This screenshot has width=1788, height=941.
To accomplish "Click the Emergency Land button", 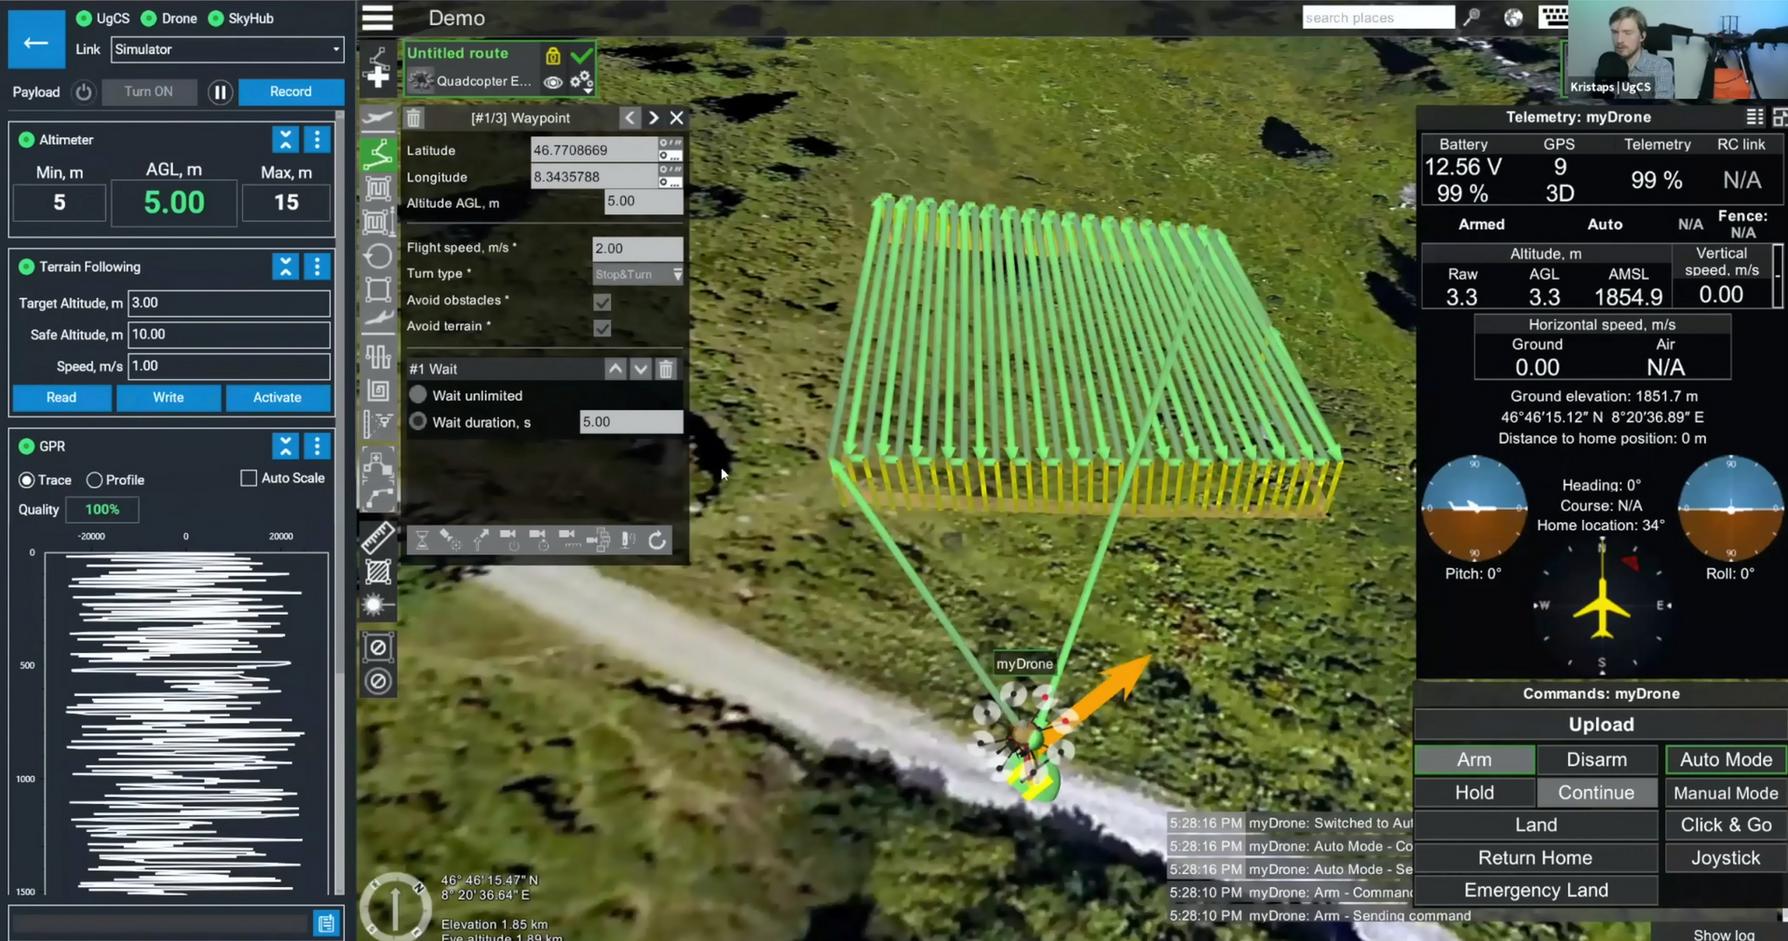I will pos(1535,890).
